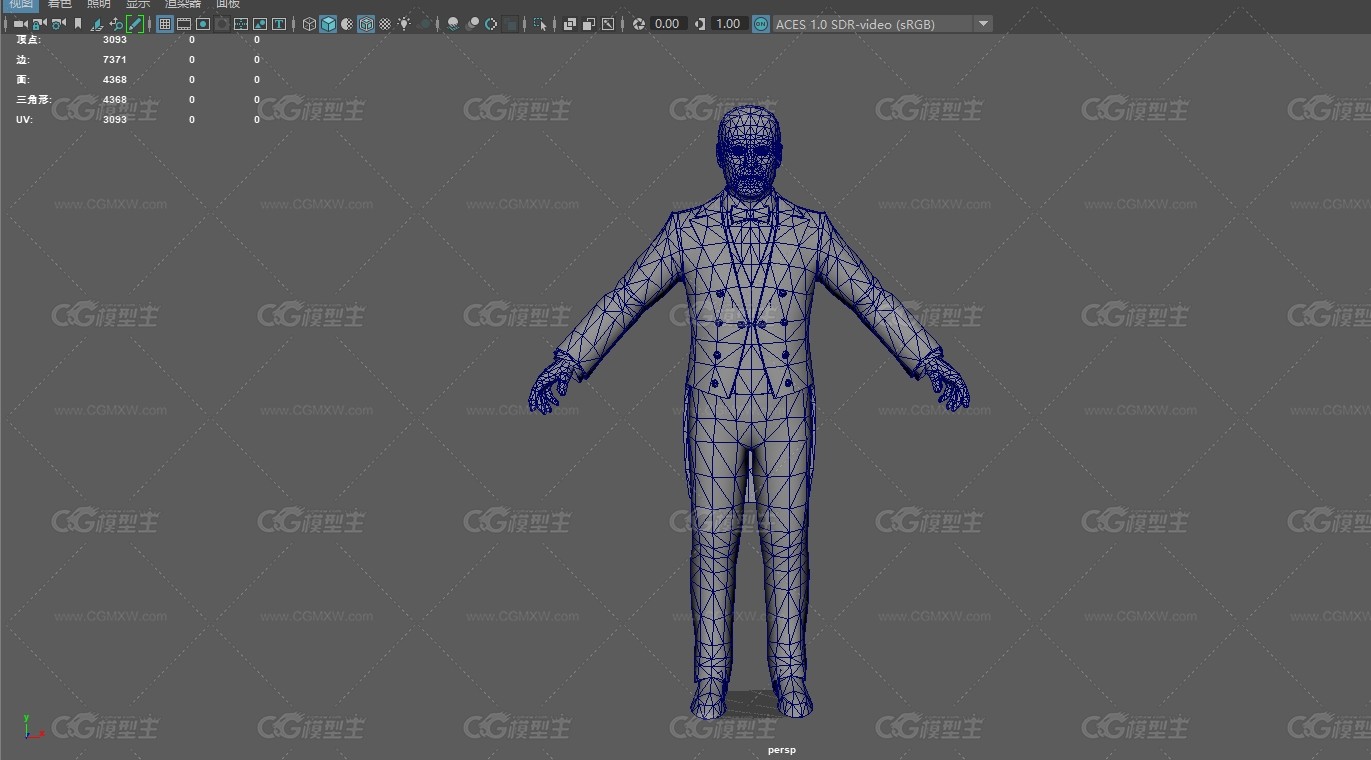This screenshot has height=760, width=1371.
Task: Click the 顶点 count 3093
Action: (115, 40)
